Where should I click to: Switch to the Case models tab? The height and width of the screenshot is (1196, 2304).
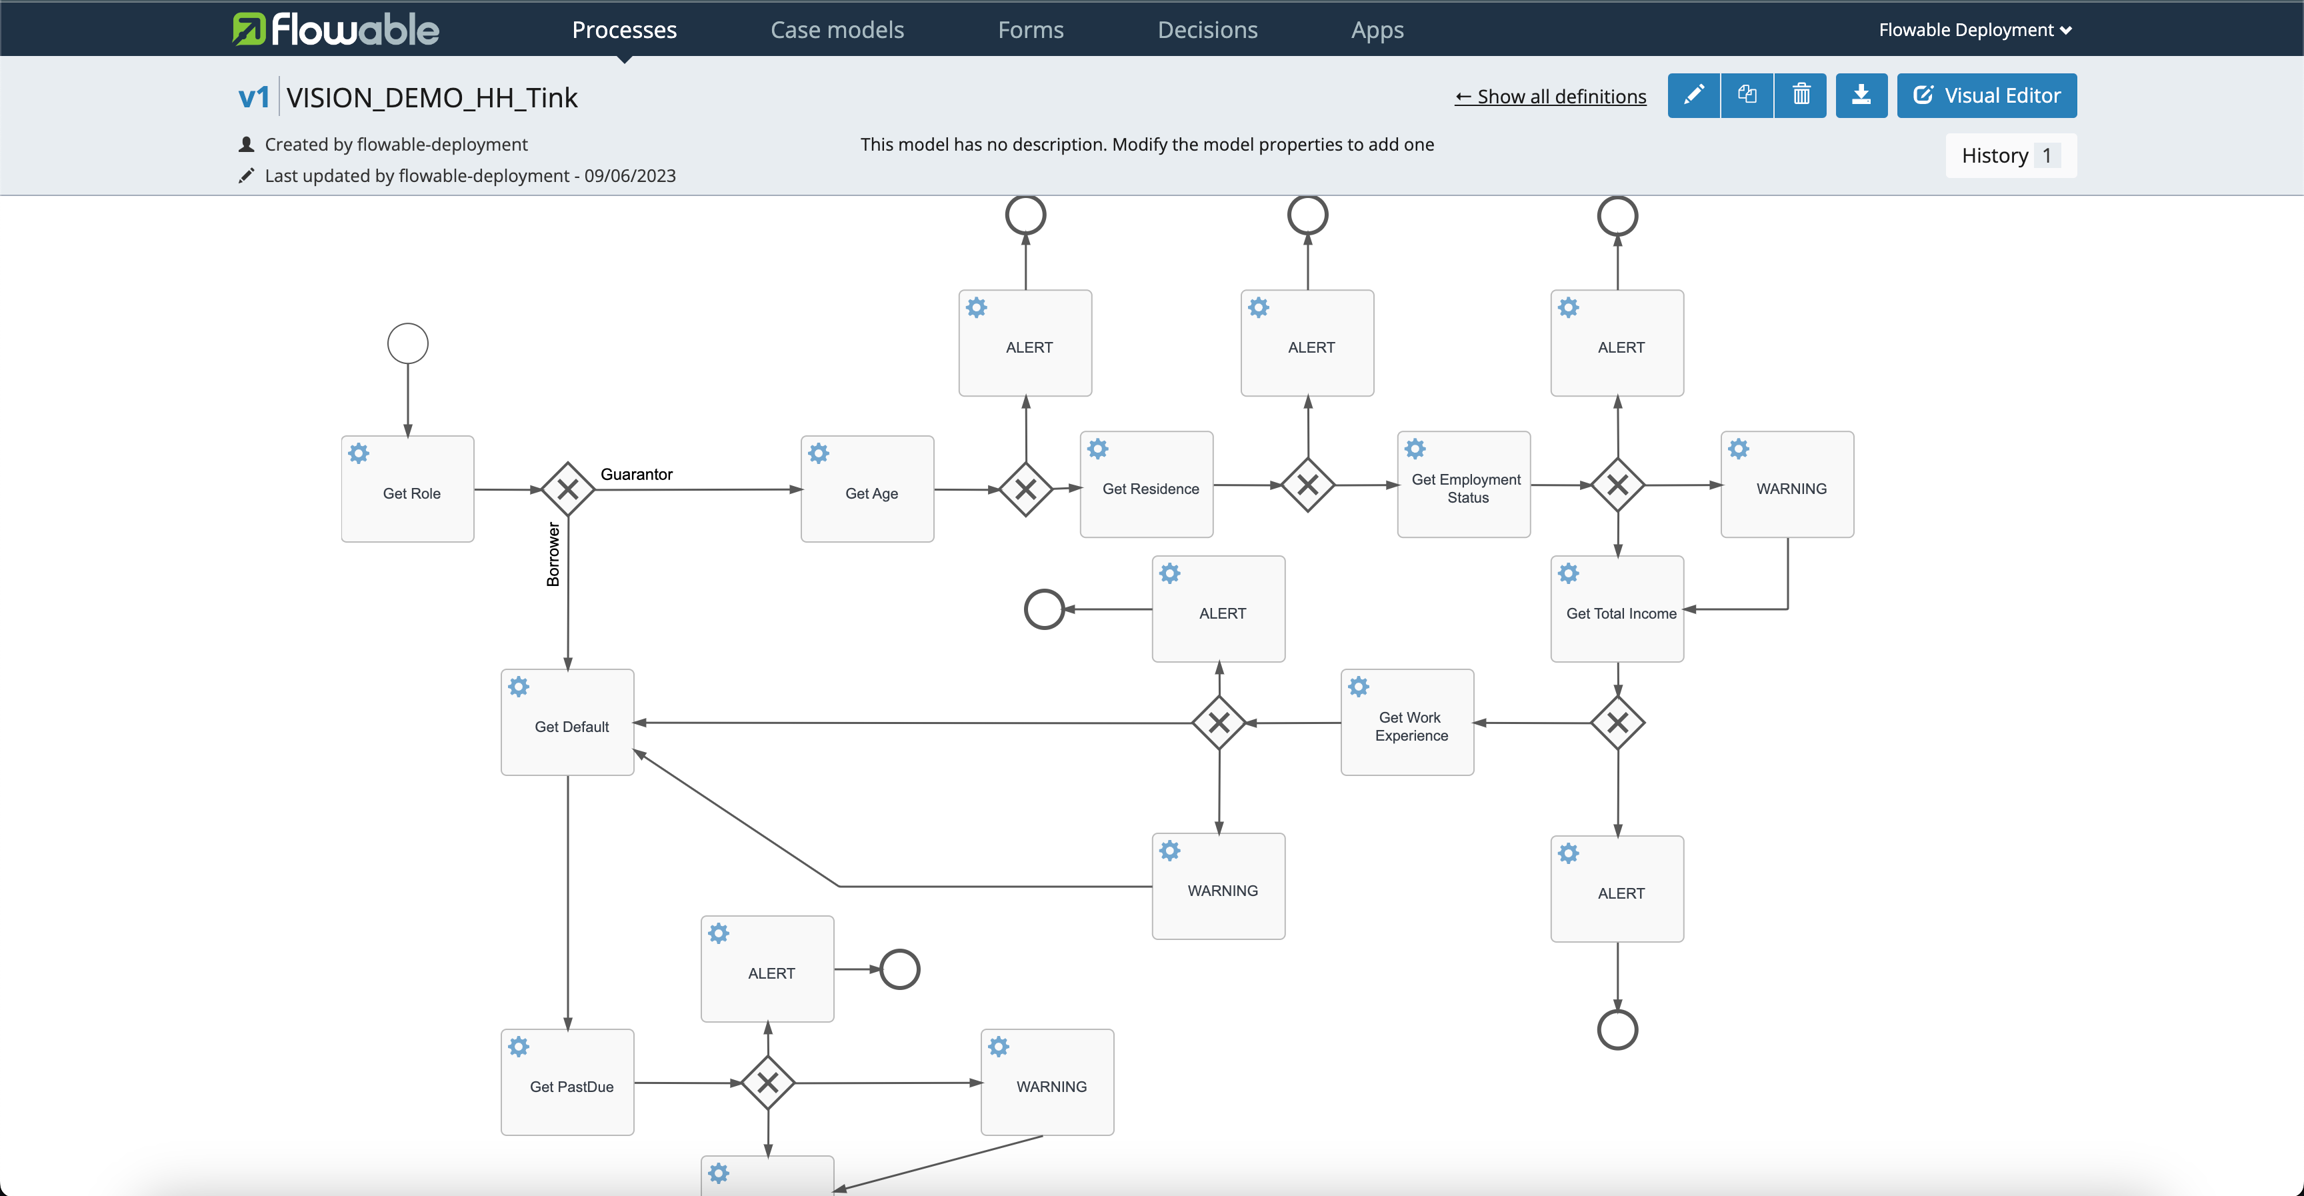[837, 29]
